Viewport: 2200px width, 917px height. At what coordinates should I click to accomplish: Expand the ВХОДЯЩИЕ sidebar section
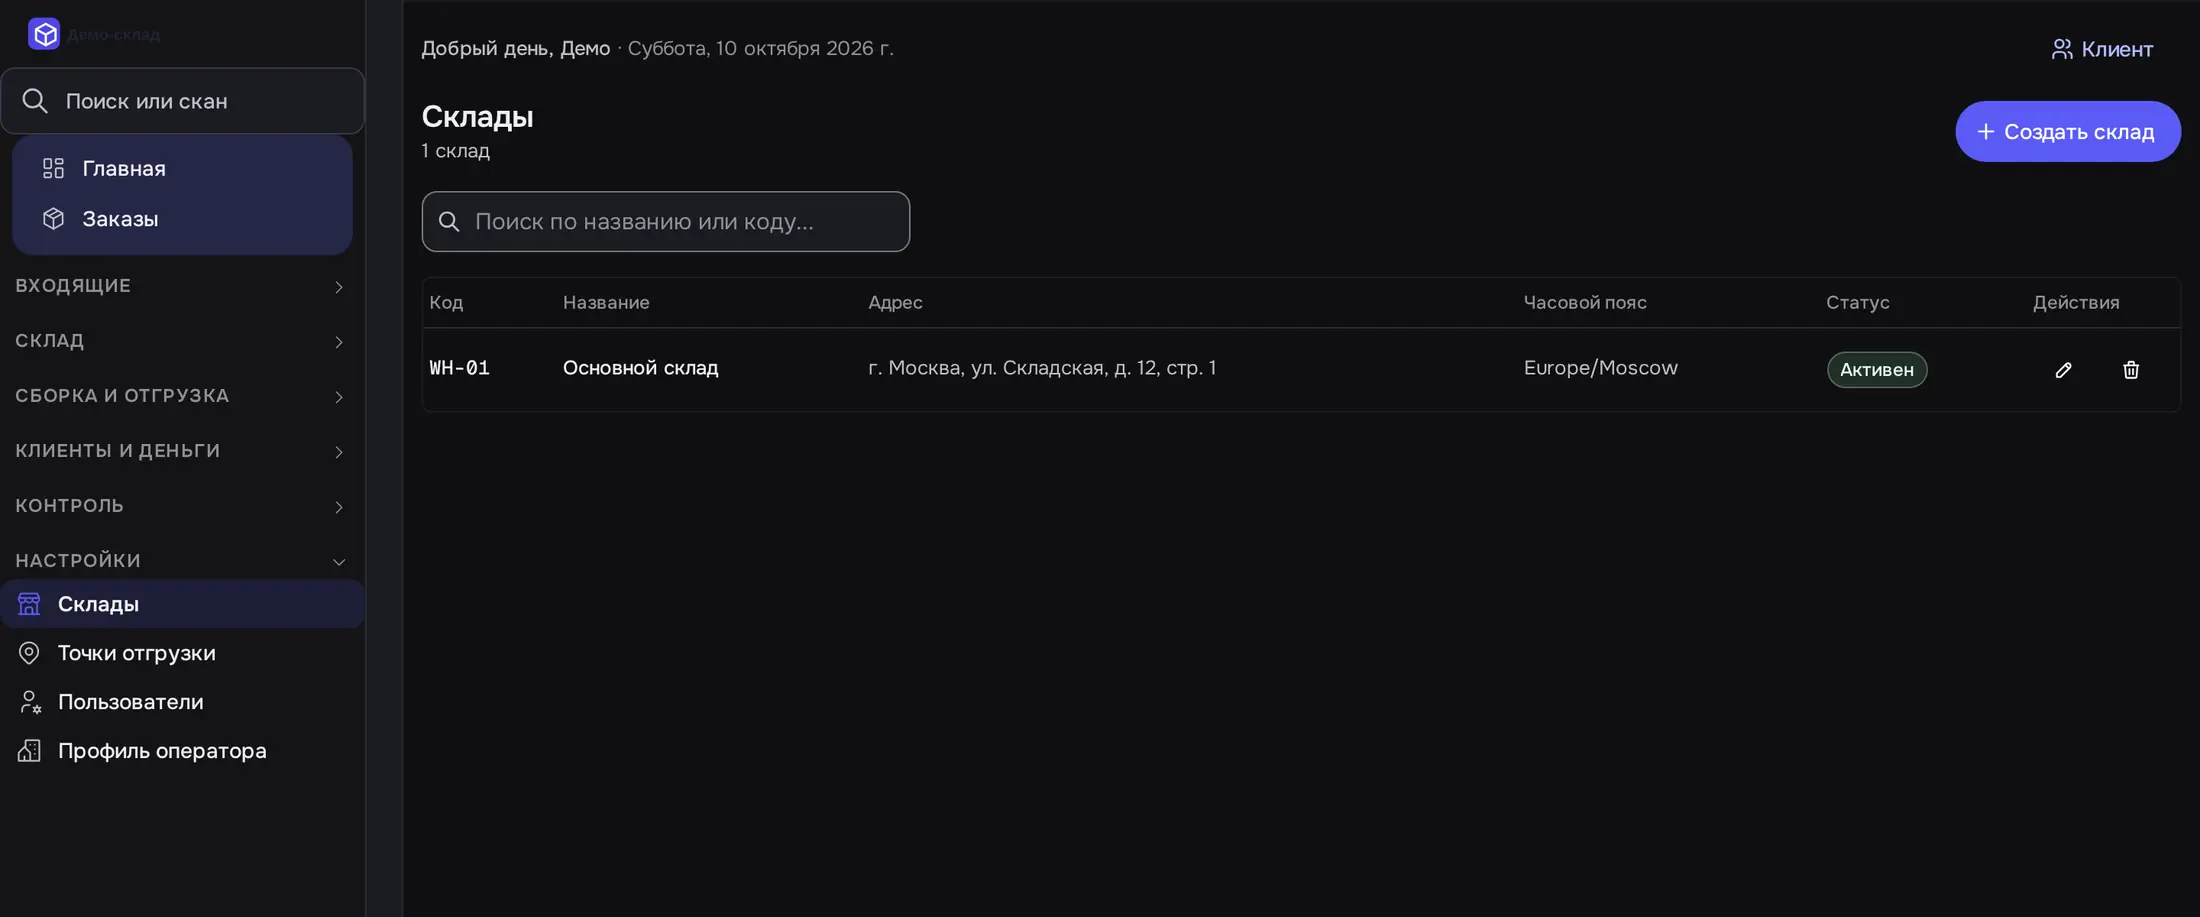(x=182, y=286)
